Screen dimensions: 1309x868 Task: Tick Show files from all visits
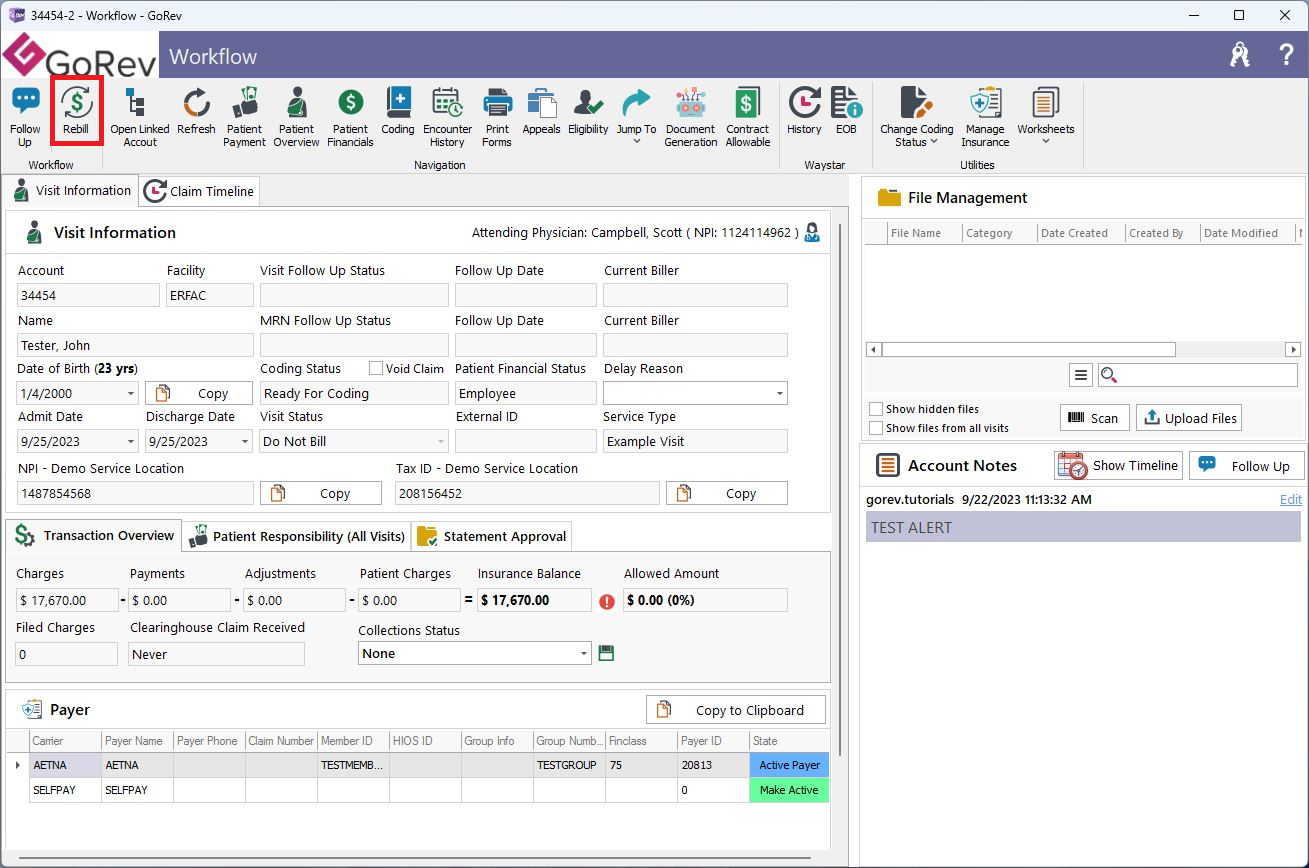tap(876, 428)
